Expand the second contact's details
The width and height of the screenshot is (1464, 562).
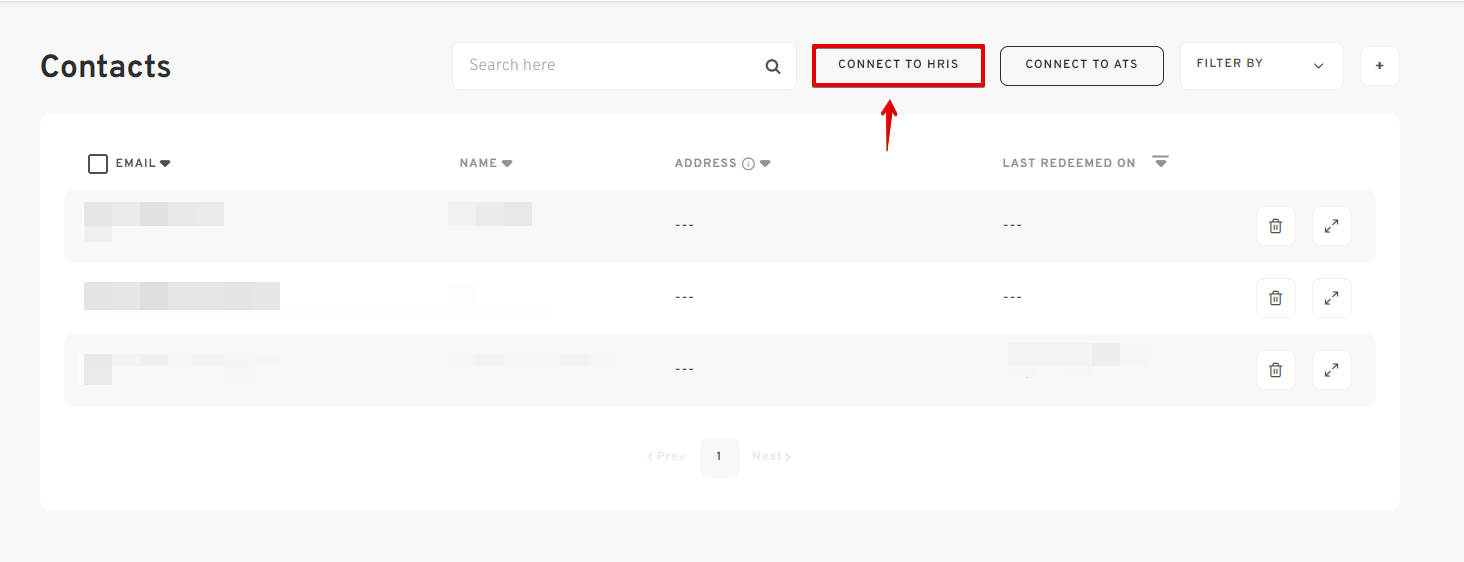pos(1331,298)
